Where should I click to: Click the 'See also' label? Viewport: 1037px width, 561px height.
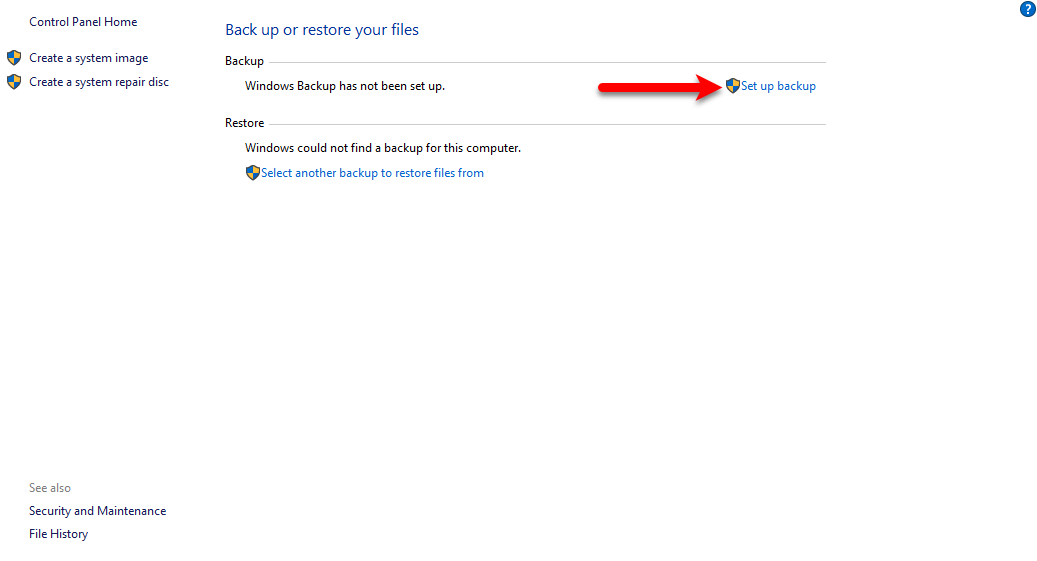point(50,488)
